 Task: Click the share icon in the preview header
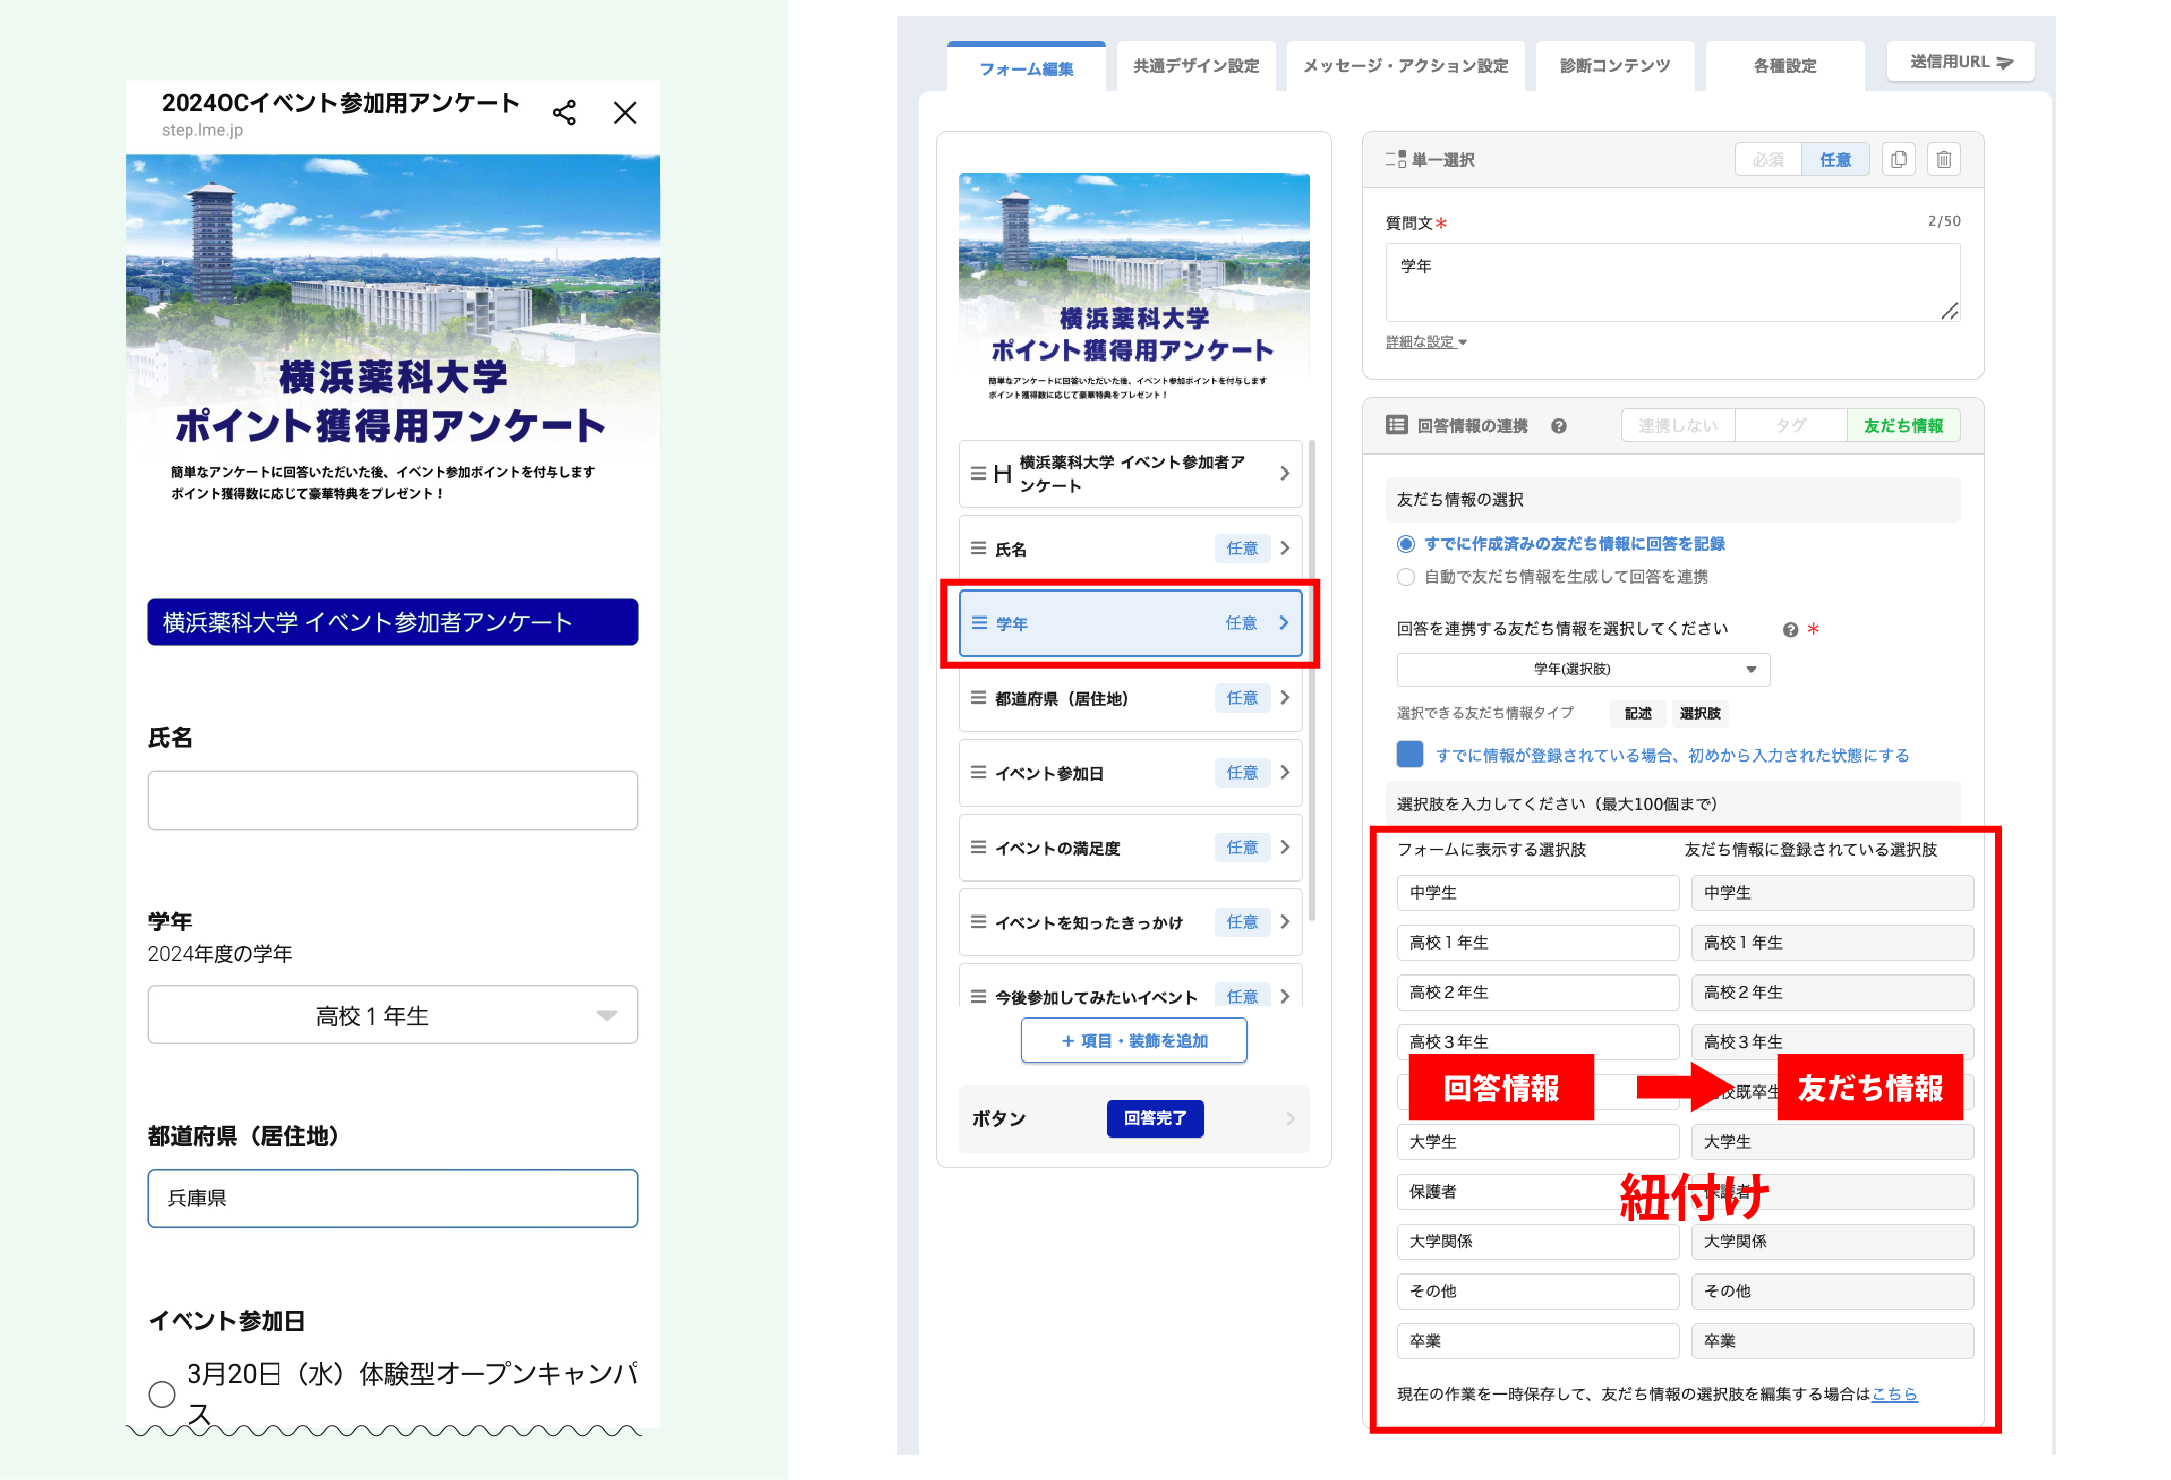pyautogui.click(x=564, y=113)
